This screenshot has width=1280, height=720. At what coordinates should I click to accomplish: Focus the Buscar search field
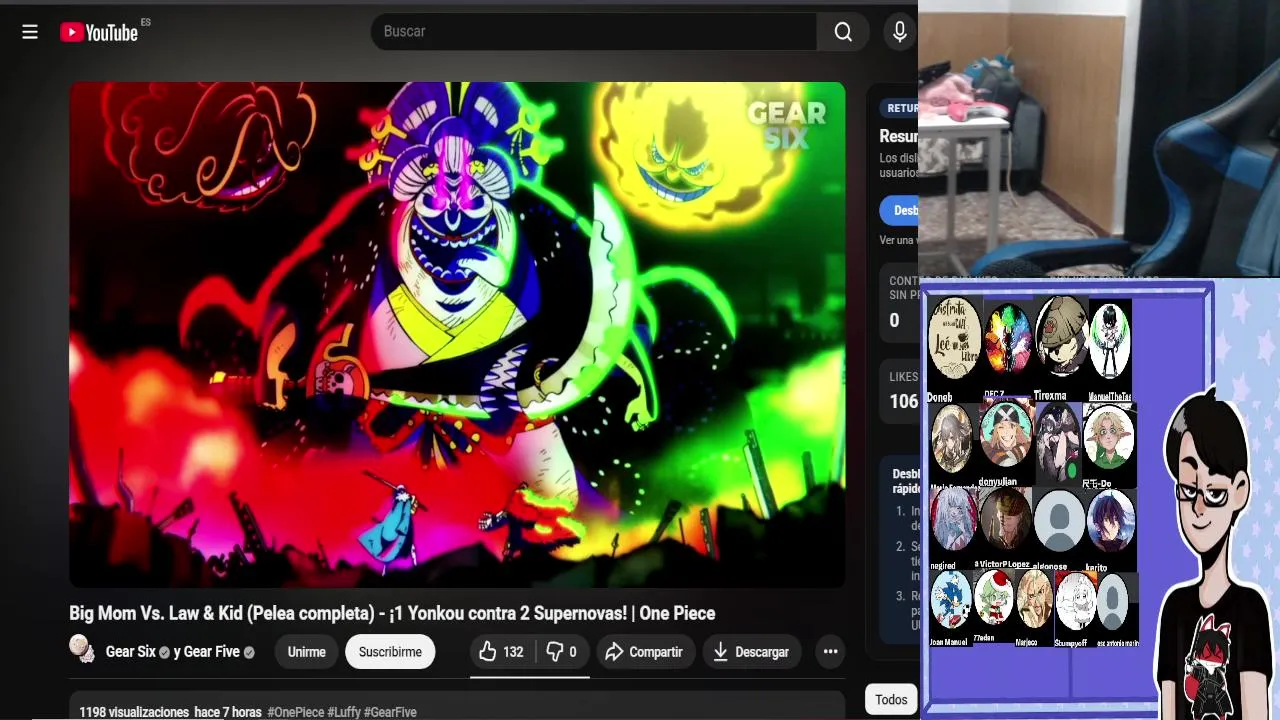click(594, 32)
